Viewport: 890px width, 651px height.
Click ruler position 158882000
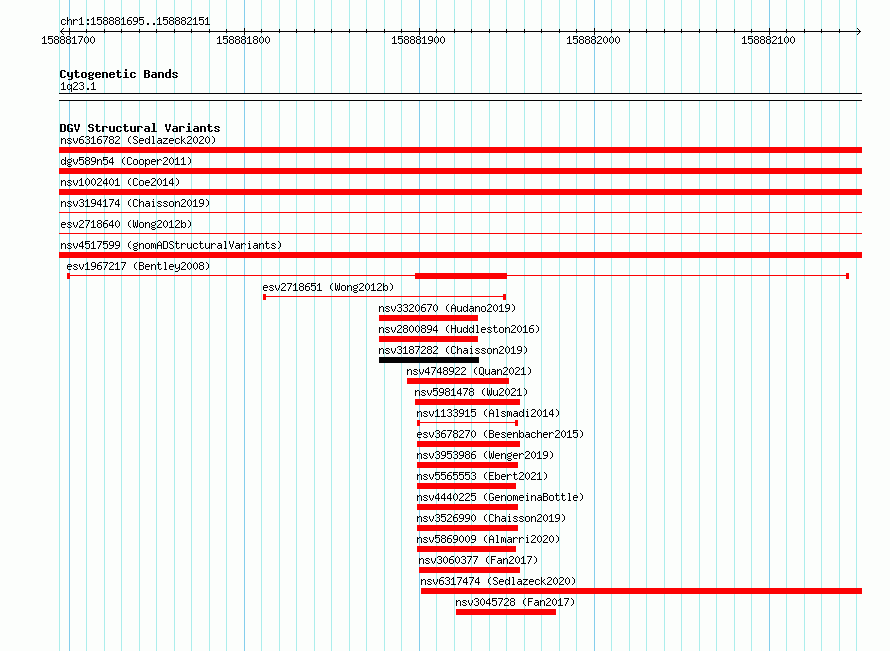(593, 40)
